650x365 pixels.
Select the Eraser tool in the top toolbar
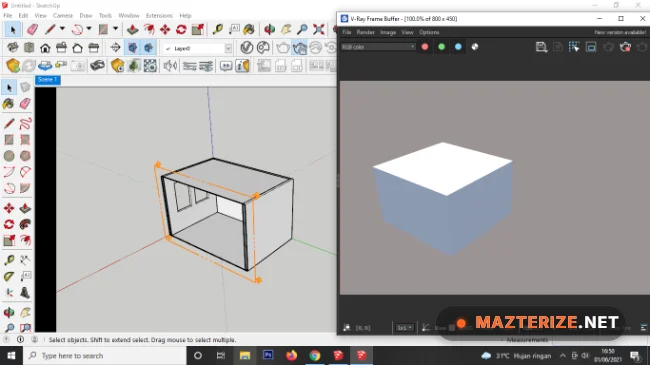tap(32, 29)
